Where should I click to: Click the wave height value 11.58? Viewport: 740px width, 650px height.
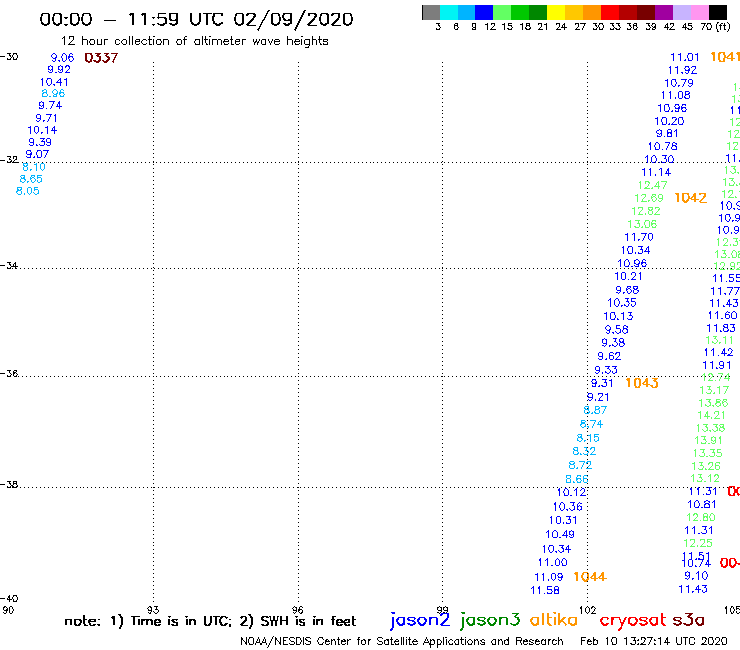tap(545, 591)
